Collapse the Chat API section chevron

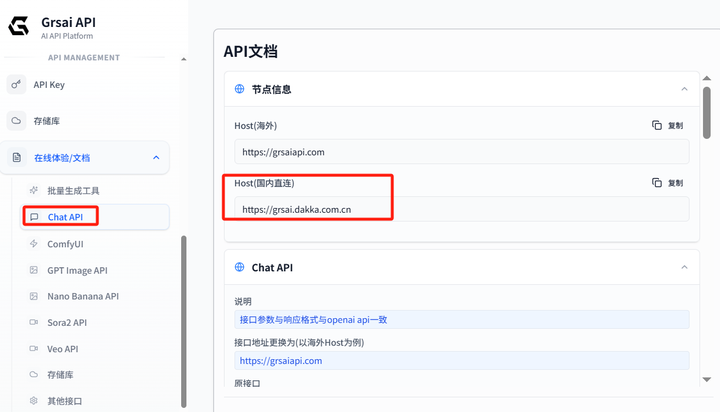(684, 267)
